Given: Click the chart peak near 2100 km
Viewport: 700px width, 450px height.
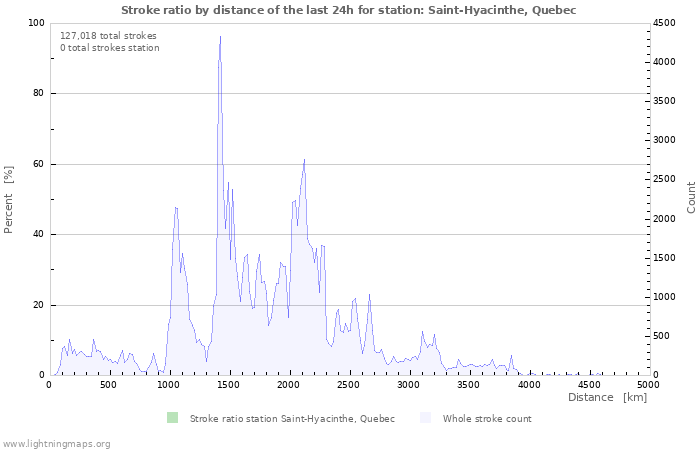Looking at the screenshot, I should [x=304, y=160].
